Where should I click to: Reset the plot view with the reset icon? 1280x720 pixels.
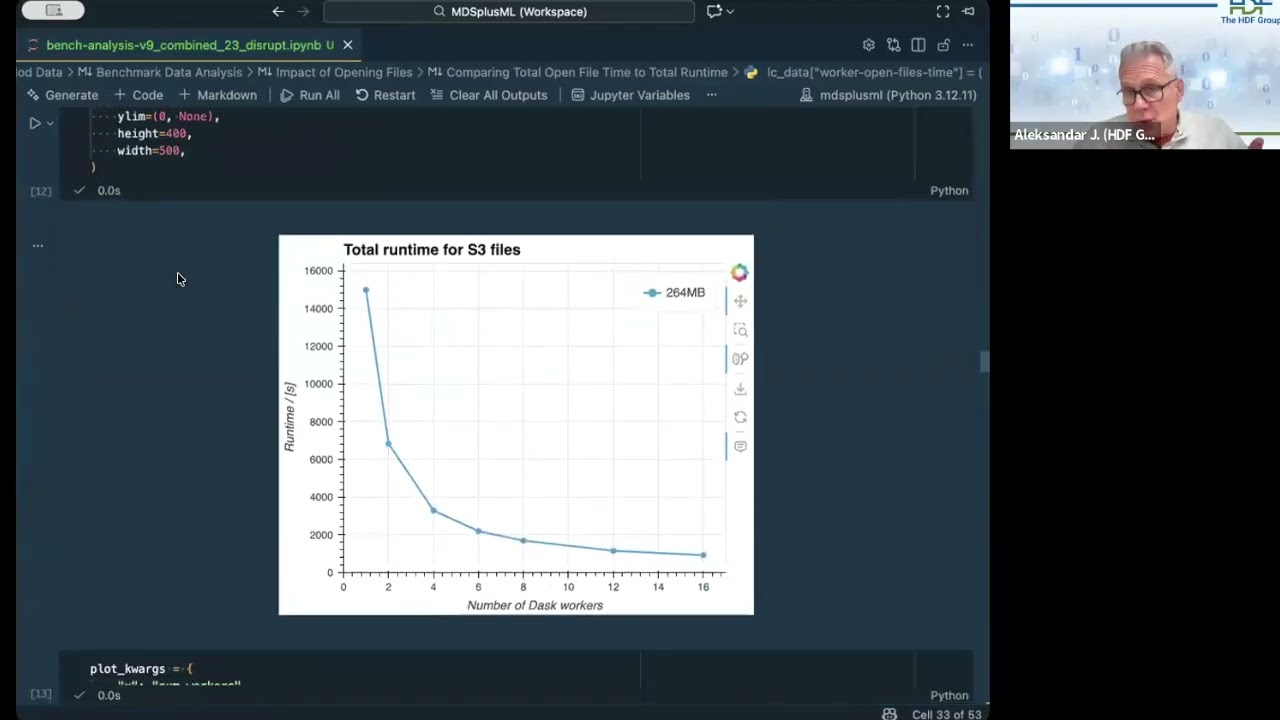[740, 417]
